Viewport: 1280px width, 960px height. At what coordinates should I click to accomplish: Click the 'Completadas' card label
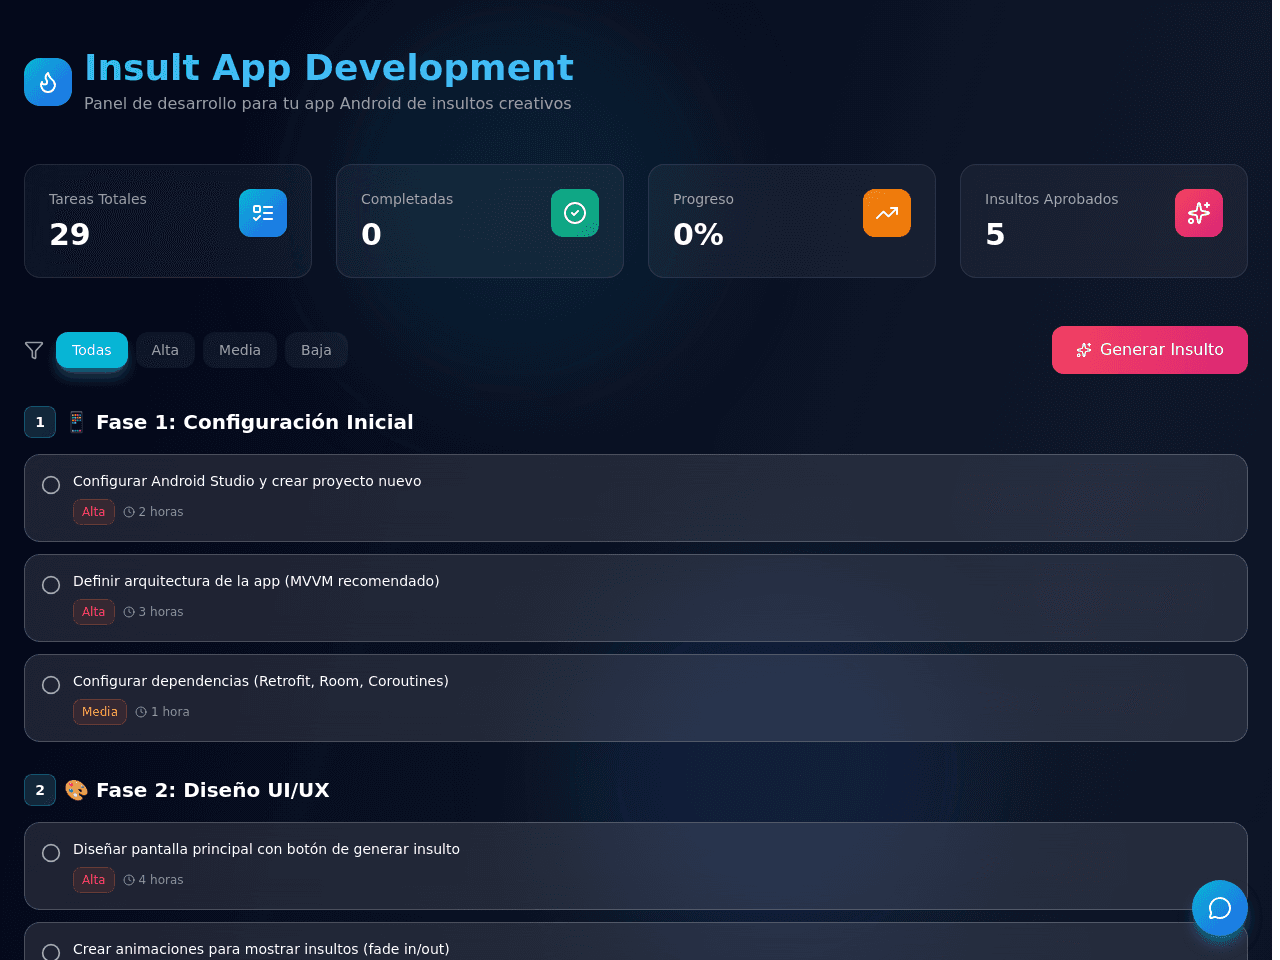pos(407,199)
